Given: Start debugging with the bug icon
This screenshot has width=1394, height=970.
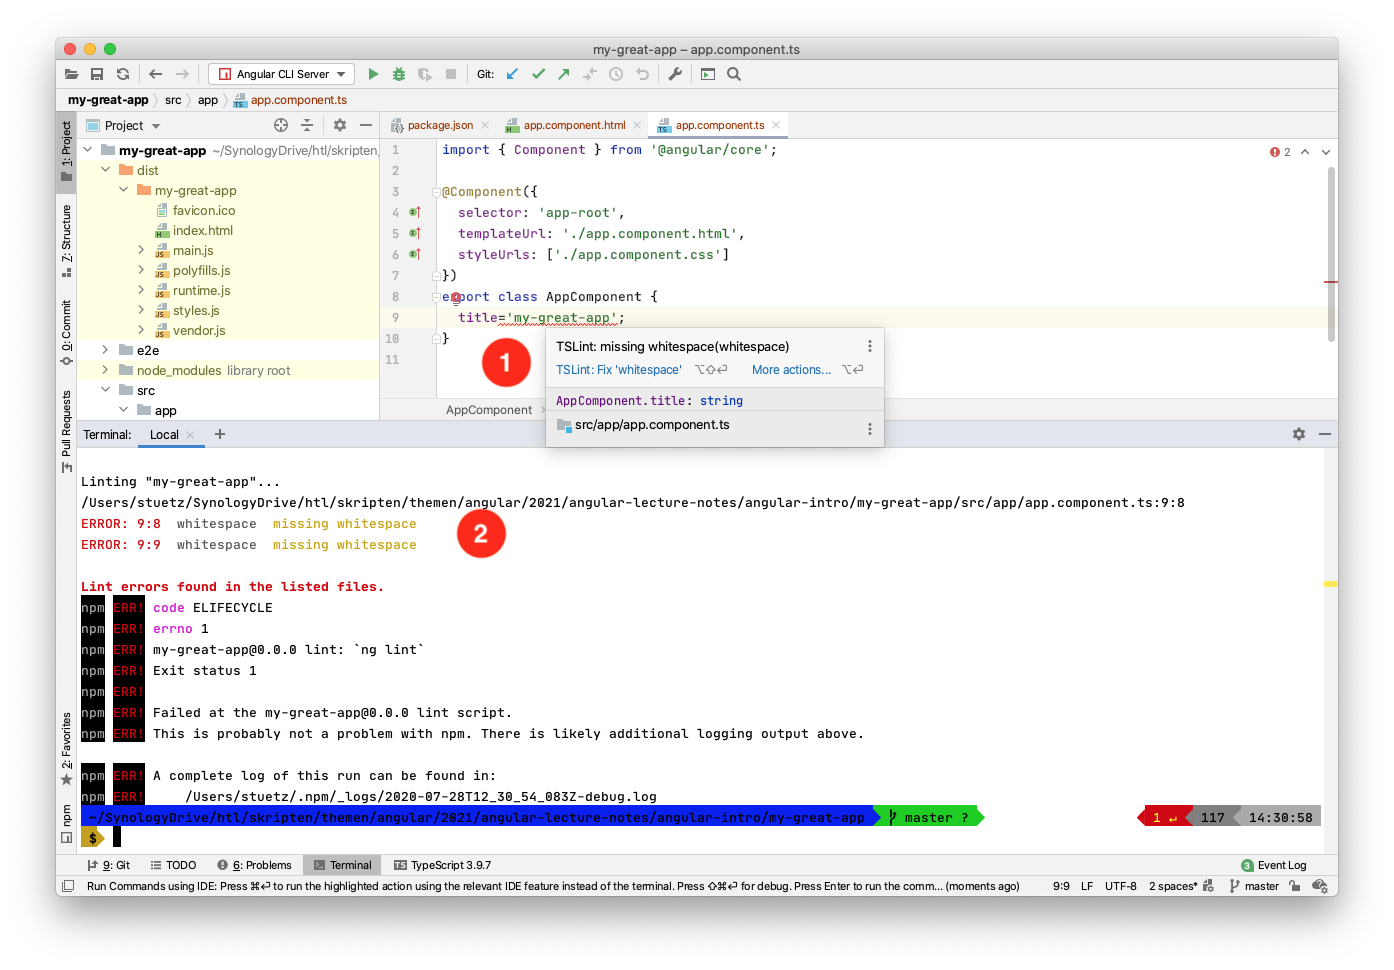Looking at the screenshot, I should (x=399, y=74).
